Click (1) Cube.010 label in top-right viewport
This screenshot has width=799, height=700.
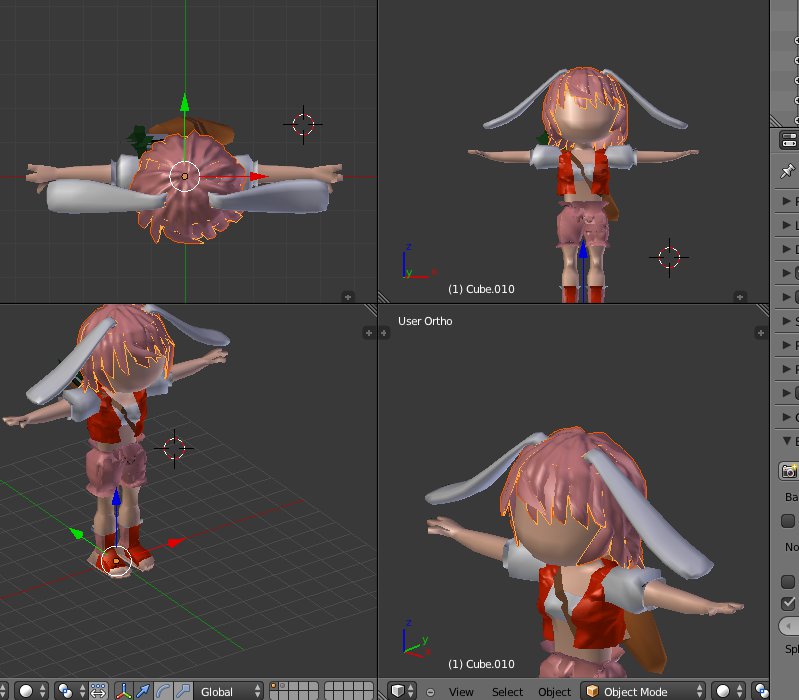click(x=481, y=289)
